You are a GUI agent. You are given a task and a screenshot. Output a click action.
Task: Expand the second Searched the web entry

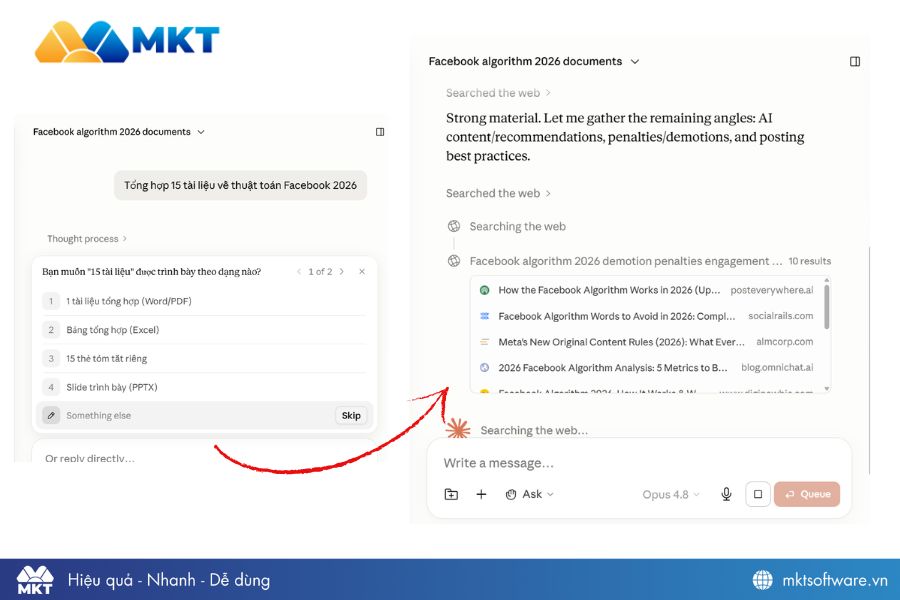coord(498,193)
